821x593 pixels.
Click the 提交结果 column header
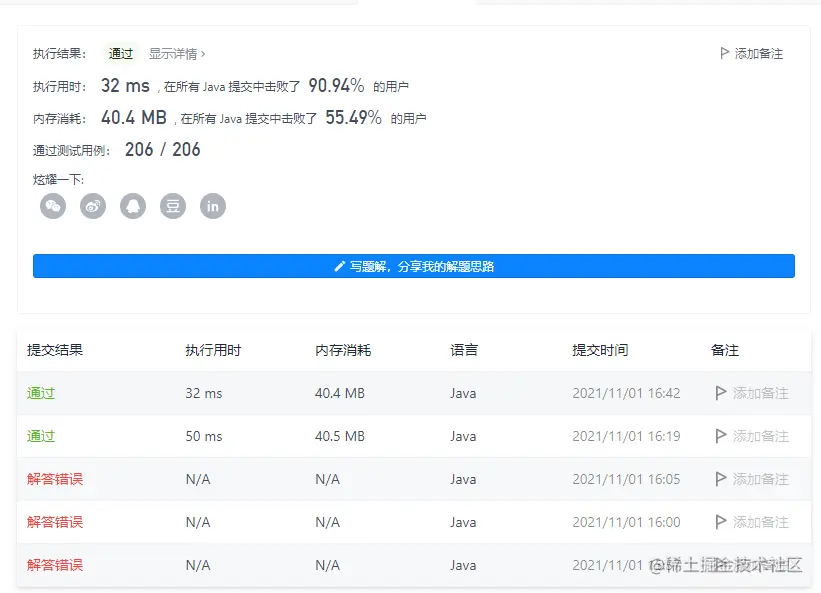(x=55, y=350)
